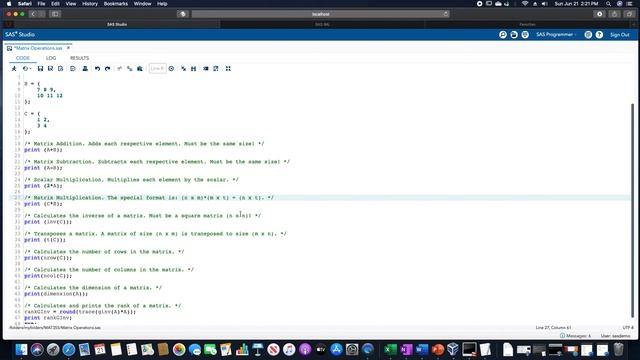
Task: Save the program with the disk icon
Action: pyautogui.click(x=40, y=69)
